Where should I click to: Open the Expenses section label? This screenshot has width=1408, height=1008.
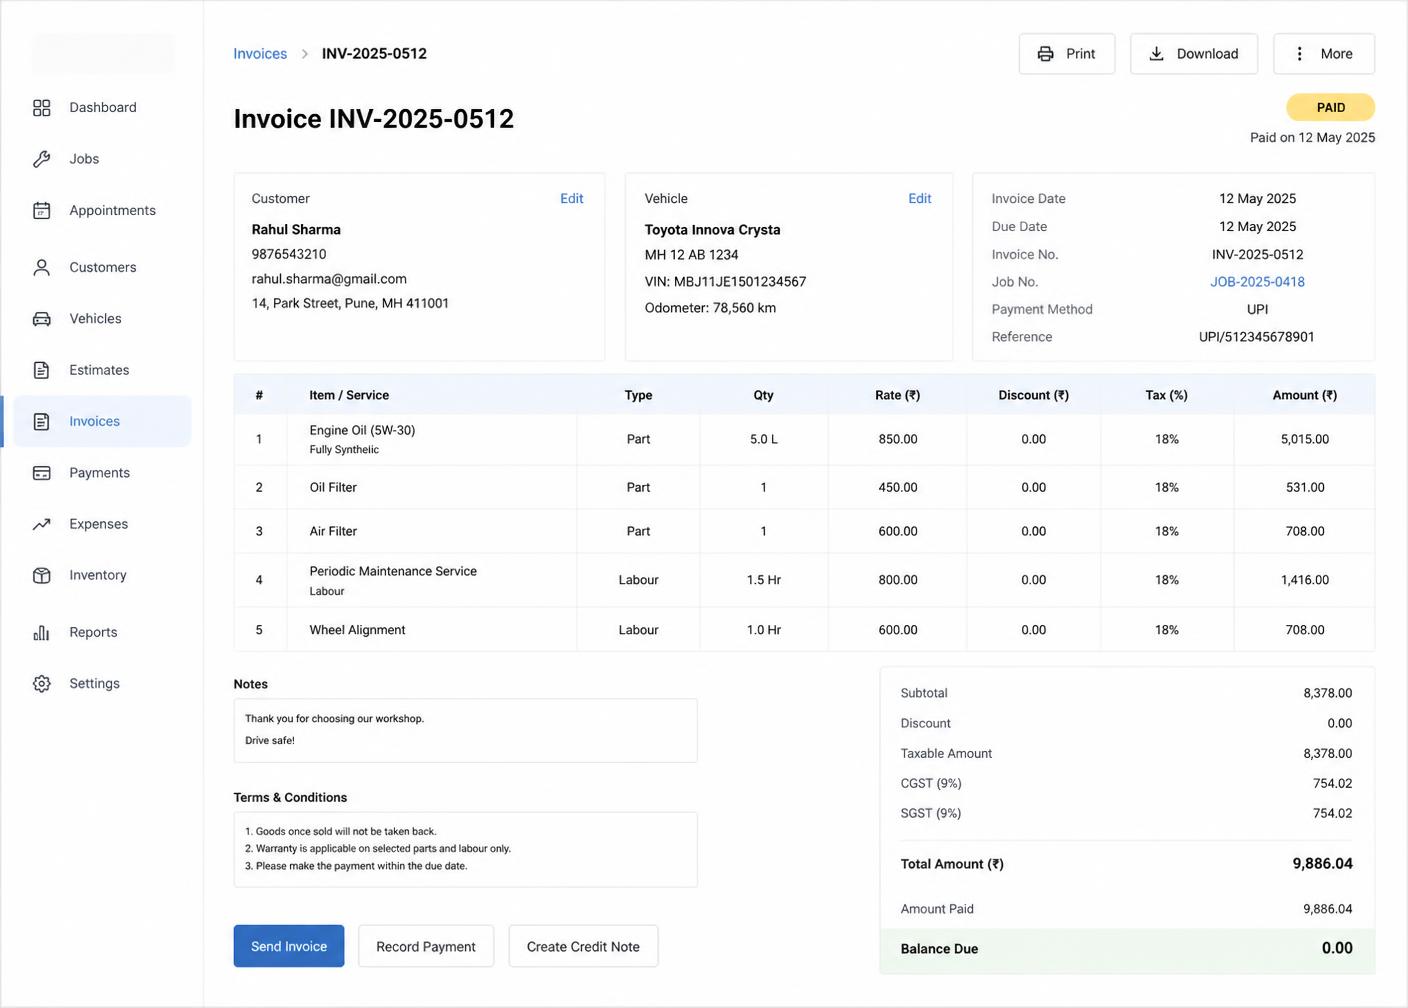[x=98, y=524]
